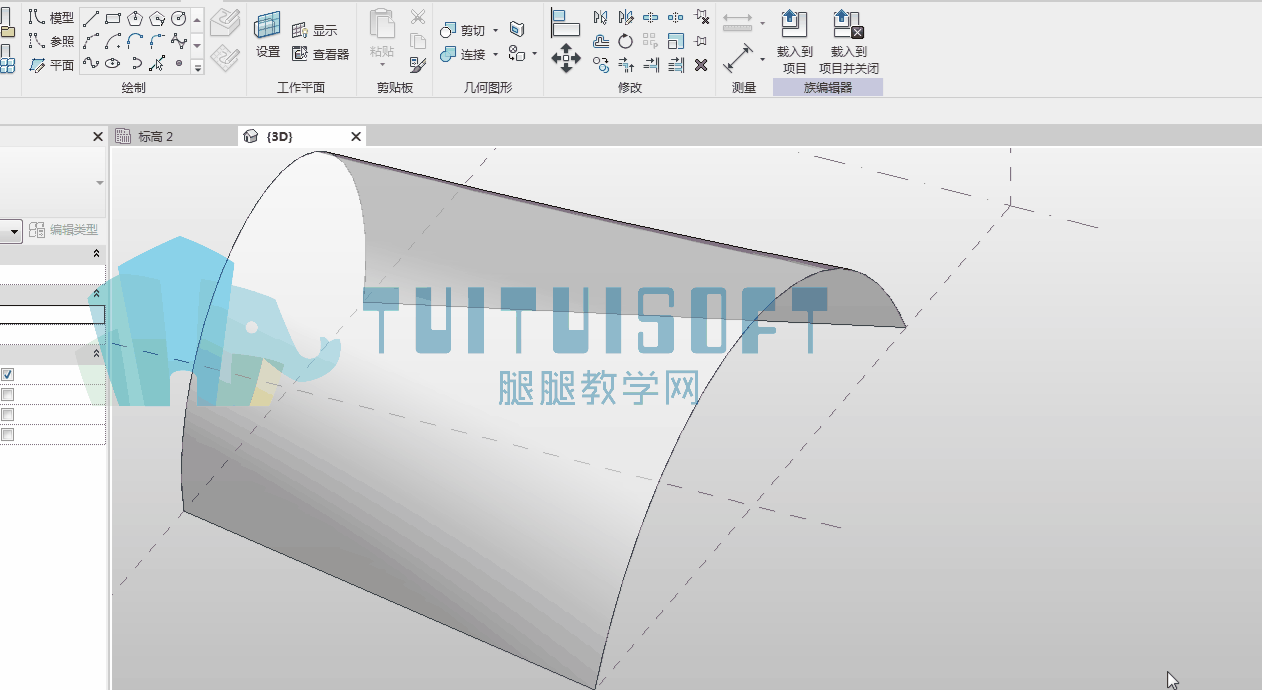Uncheck the checked properties checkbox
The height and width of the screenshot is (690, 1262).
[7, 374]
